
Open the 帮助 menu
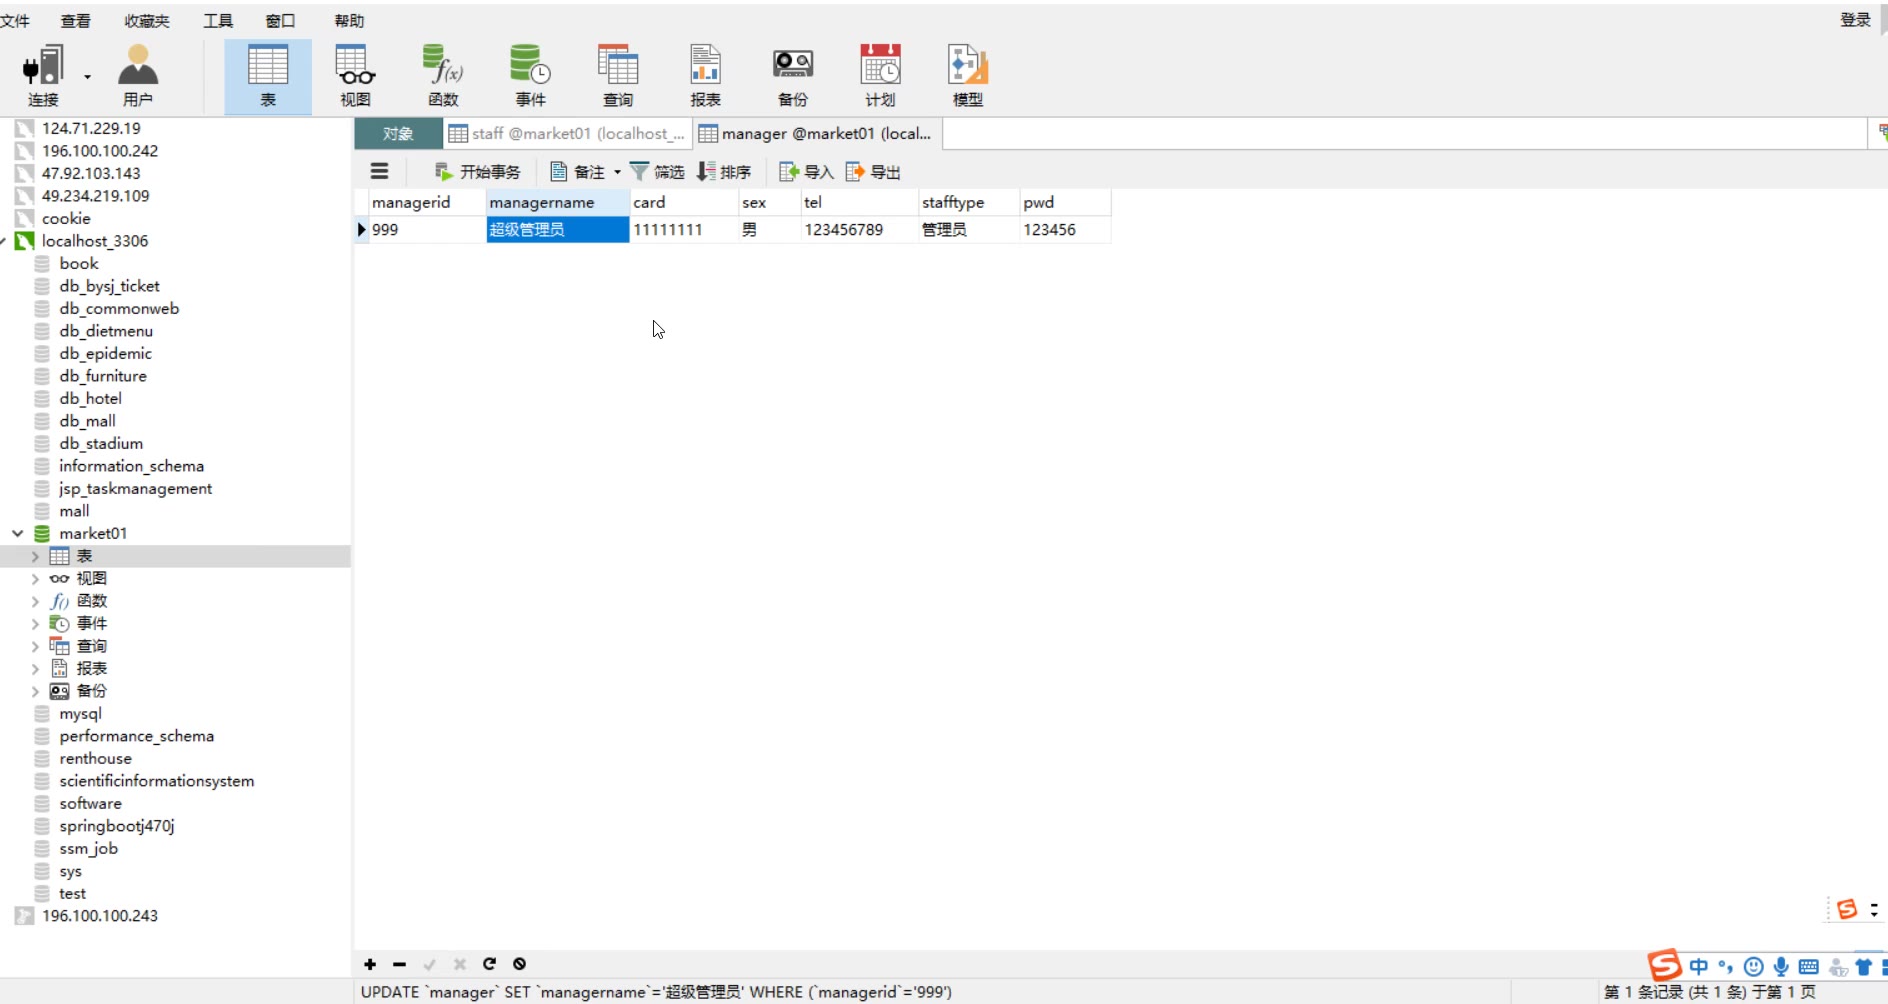(349, 20)
